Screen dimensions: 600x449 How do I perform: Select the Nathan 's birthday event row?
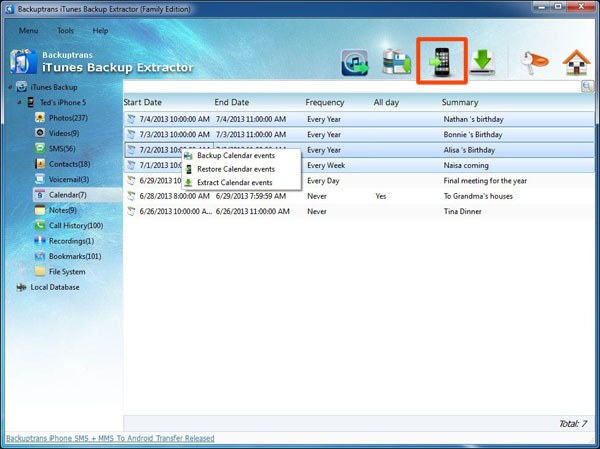tap(359, 119)
